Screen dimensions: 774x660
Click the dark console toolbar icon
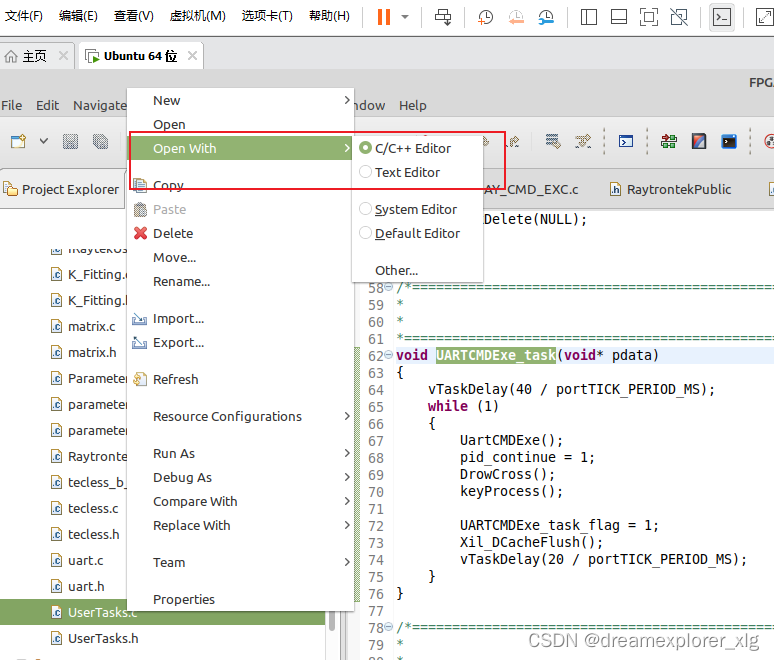click(x=729, y=142)
